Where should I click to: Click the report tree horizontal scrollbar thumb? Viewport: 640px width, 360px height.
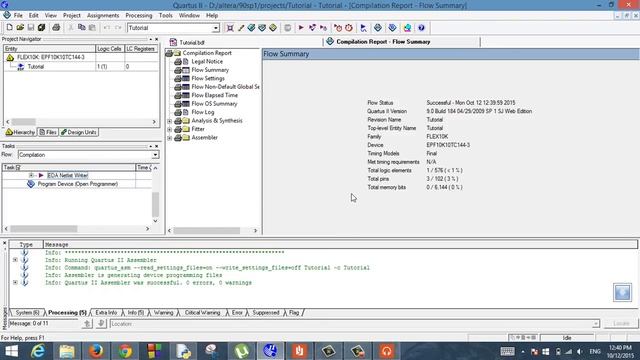(207, 231)
